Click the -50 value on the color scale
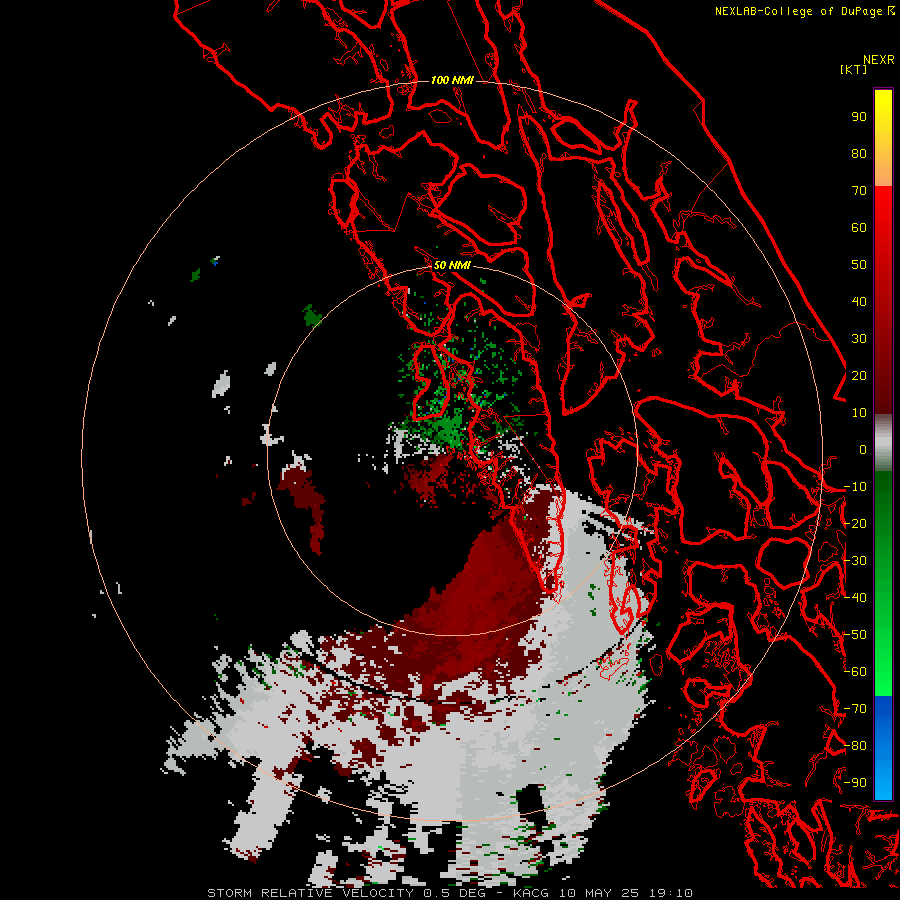 [x=855, y=634]
